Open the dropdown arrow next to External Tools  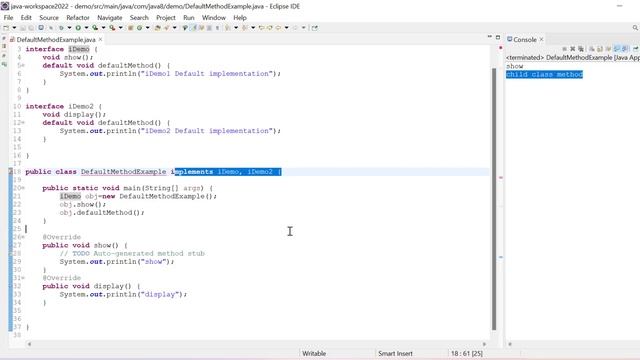pos(120,28)
